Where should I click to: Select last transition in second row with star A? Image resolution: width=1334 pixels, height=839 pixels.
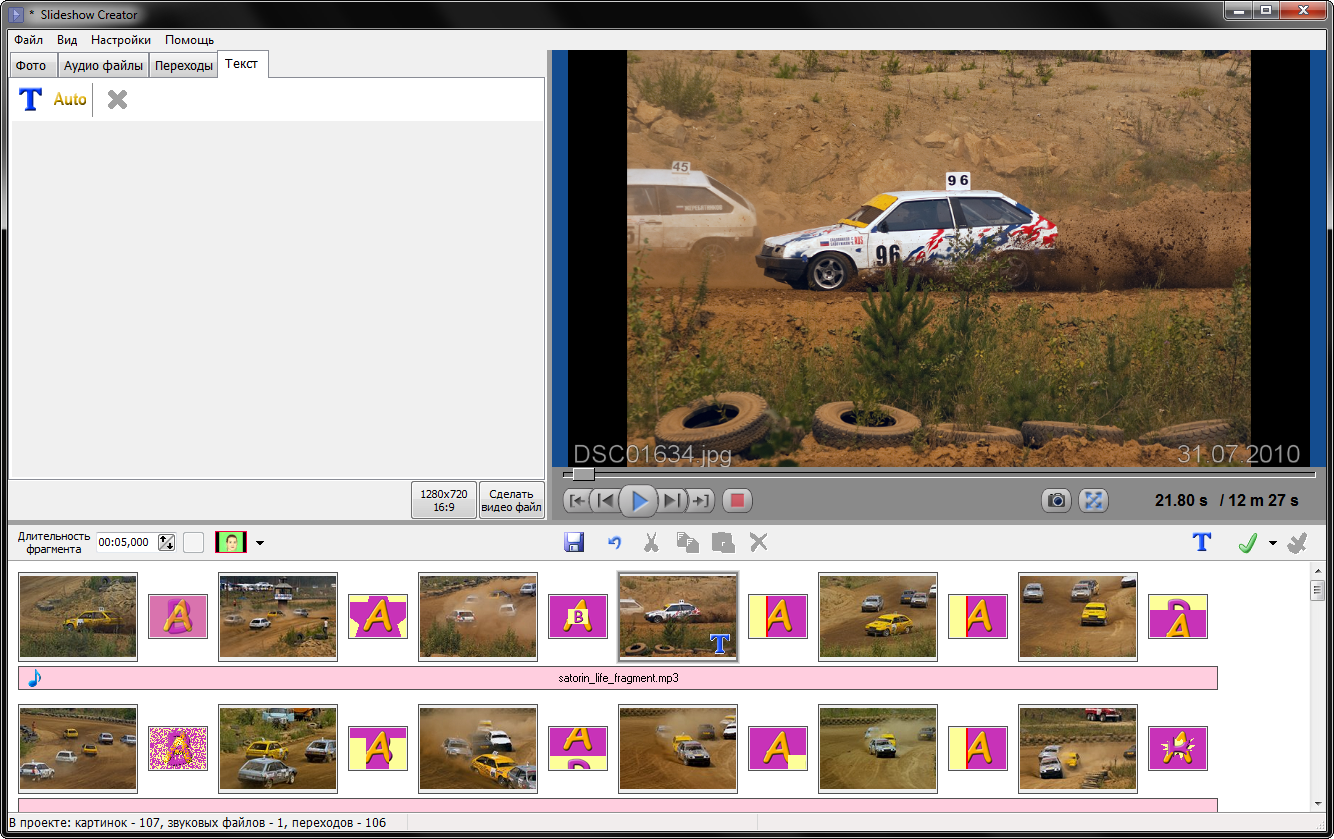tap(1178, 748)
